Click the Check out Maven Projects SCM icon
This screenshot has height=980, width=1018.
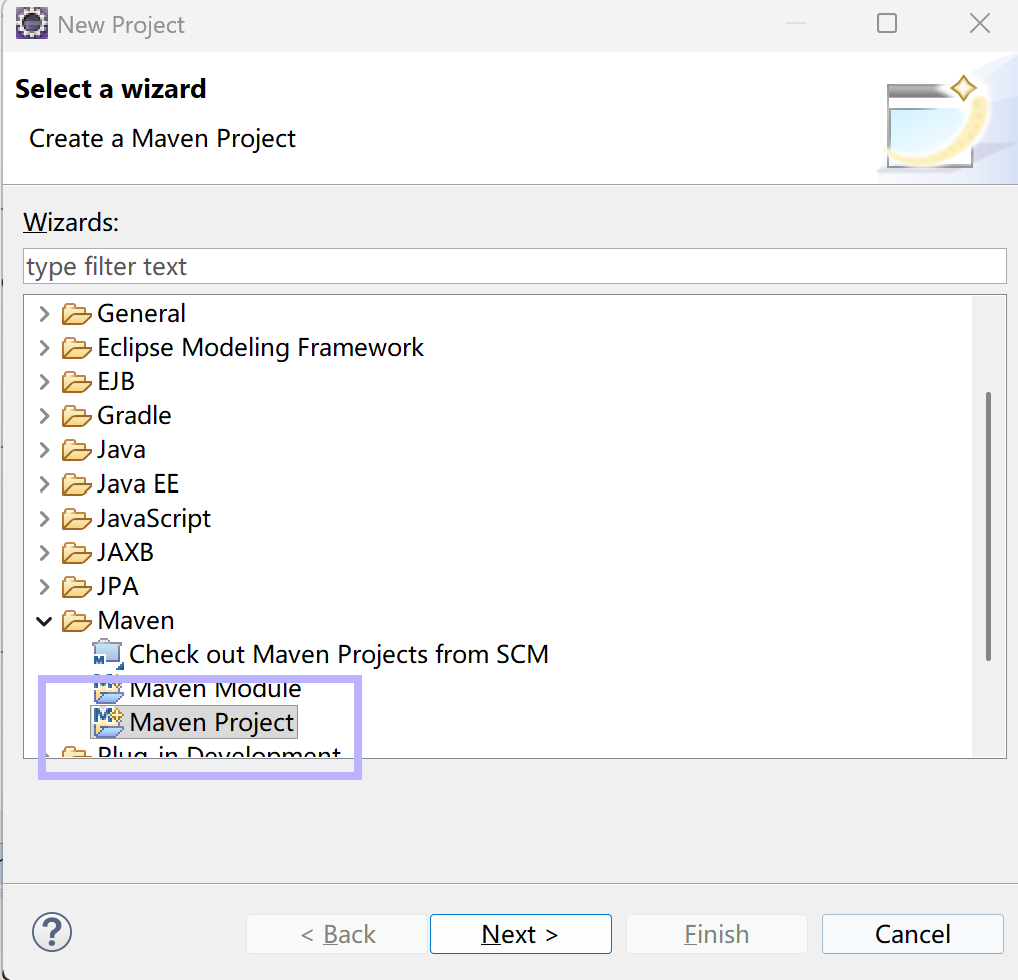coord(108,655)
